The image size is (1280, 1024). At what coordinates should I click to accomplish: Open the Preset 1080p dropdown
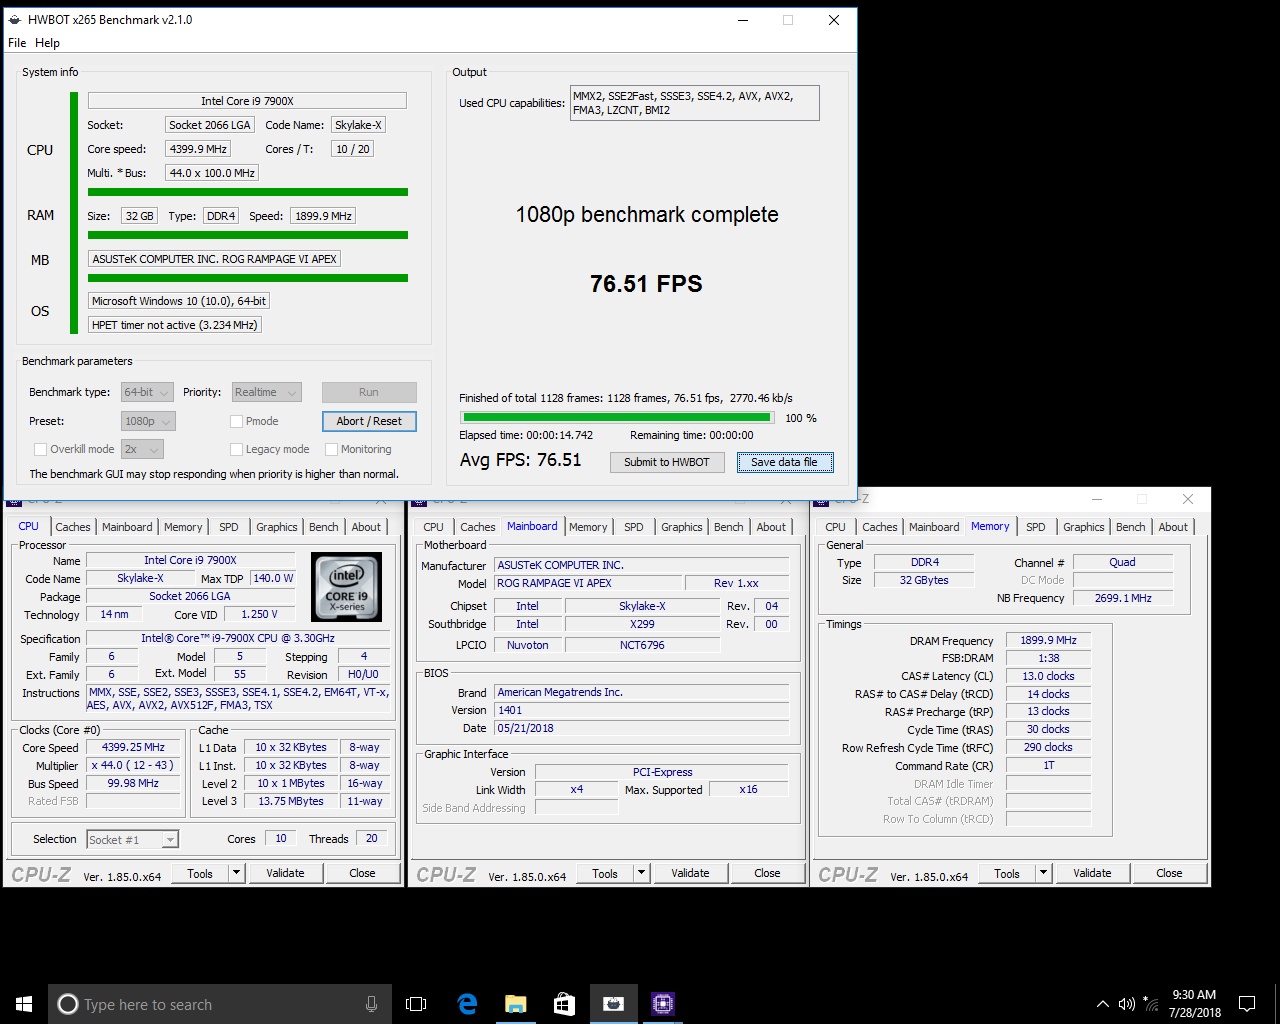click(x=149, y=421)
